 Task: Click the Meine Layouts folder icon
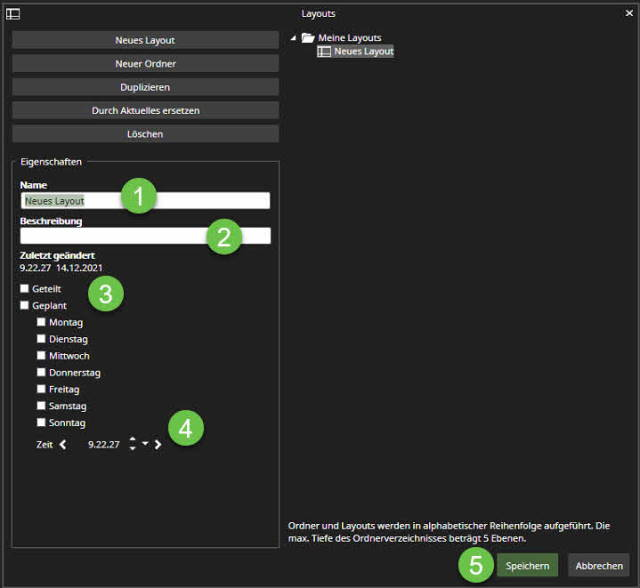tap(308, 38)
